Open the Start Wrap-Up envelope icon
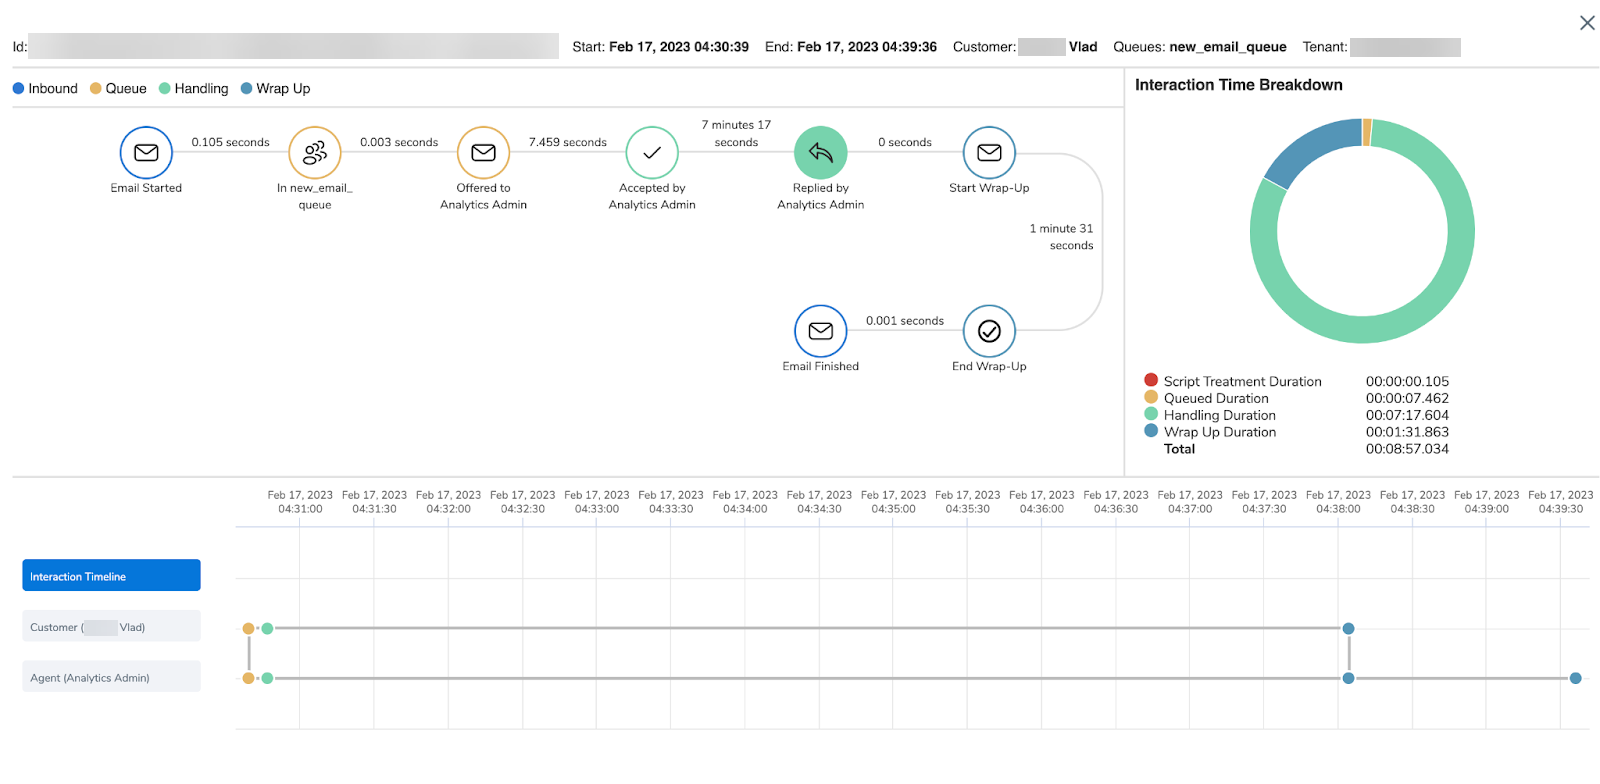 pyautogui.click(x=989, y=152)
